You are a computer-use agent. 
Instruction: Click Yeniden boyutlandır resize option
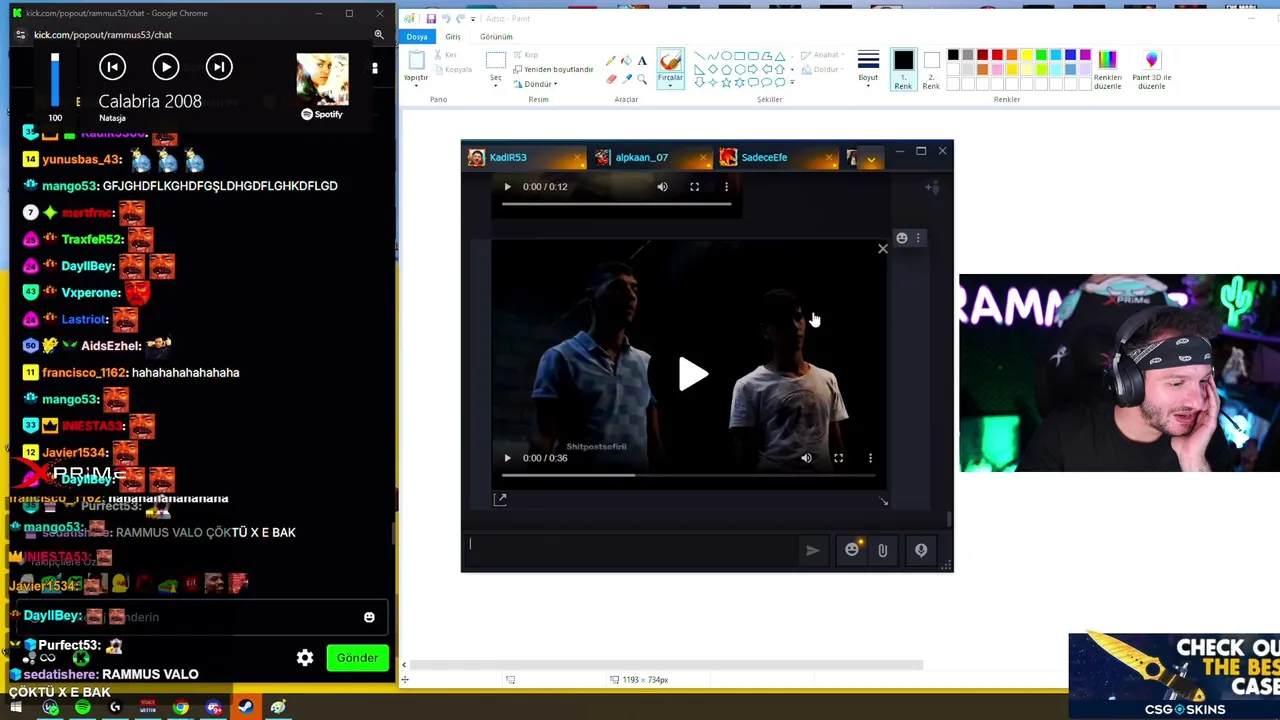tap(553, 69)
